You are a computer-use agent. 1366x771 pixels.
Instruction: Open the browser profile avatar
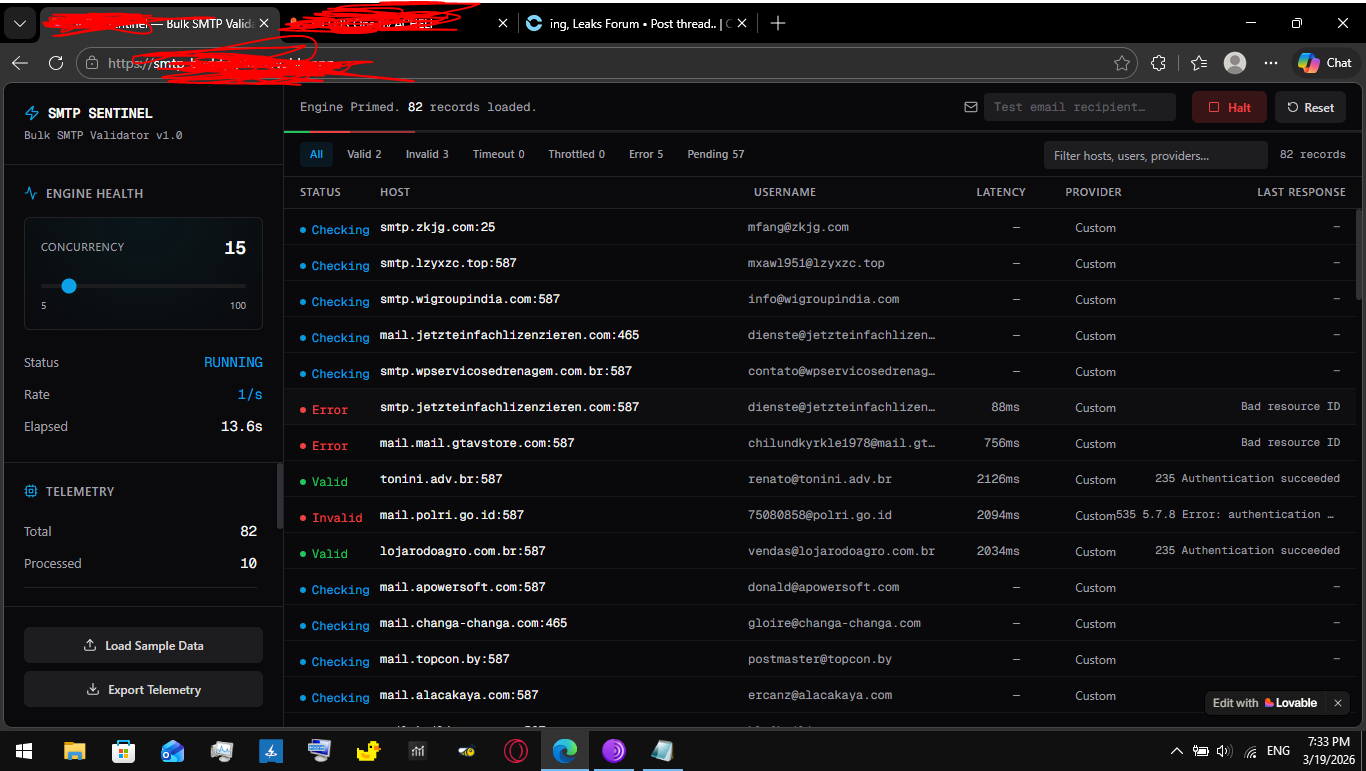1235,63
